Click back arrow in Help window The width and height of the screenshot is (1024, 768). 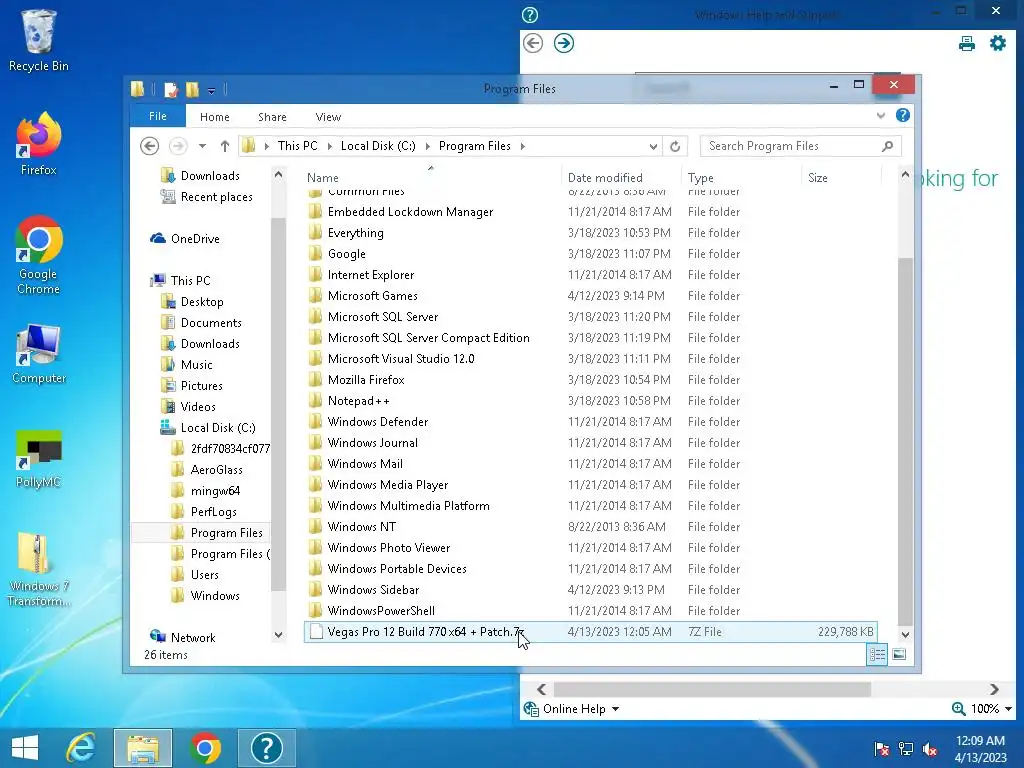click(x=533, y=44)
